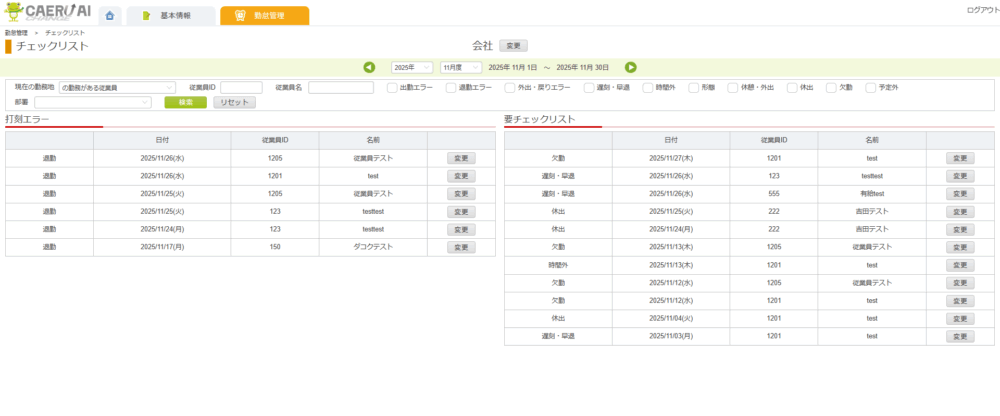Expand the 部署 department dropdown
The image size is (1000, 416).
[x=92, y=102]
